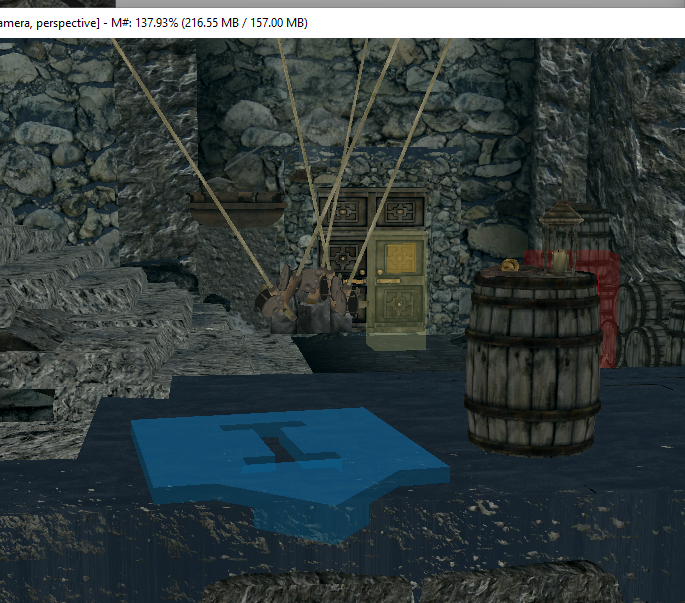The height and width of the screenshot is (603, 685).
Task: Select the lantern on top of barrel
Action: tap(561, 240)
